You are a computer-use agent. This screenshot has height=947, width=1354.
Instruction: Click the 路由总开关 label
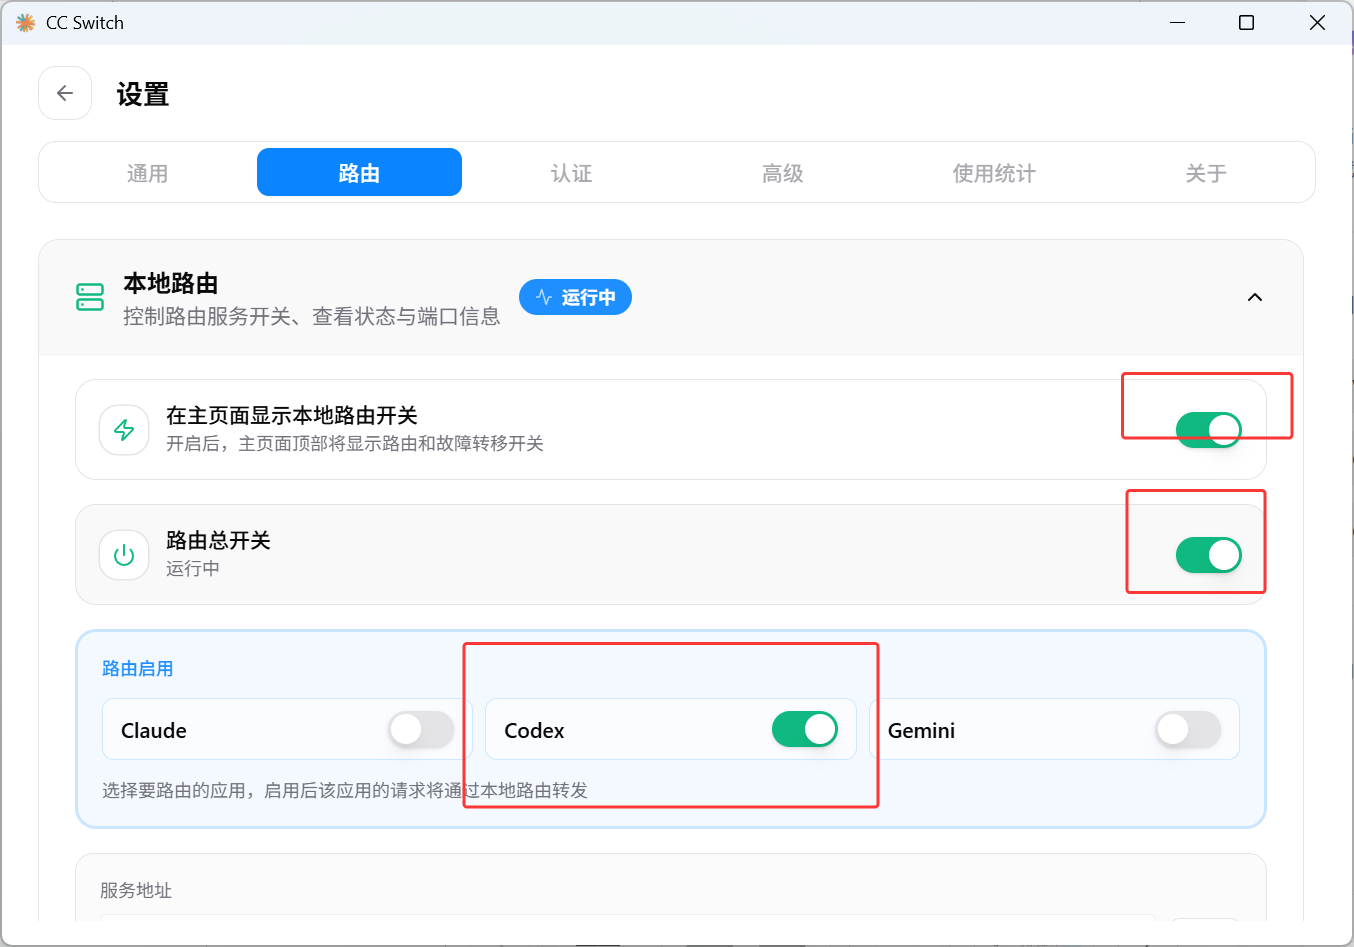[218, 541]
